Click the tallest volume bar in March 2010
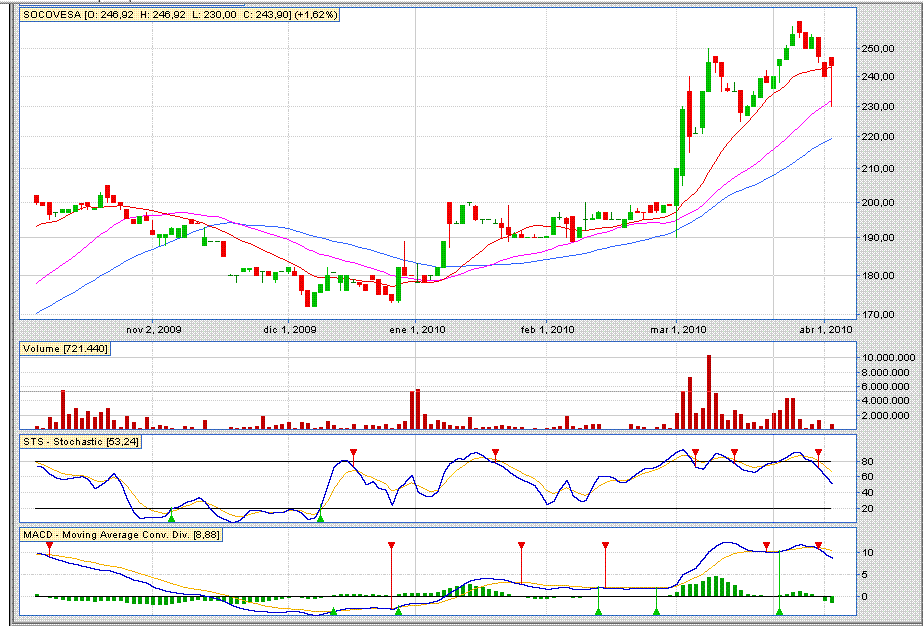923x626 pixels. (x=708, y=392)
